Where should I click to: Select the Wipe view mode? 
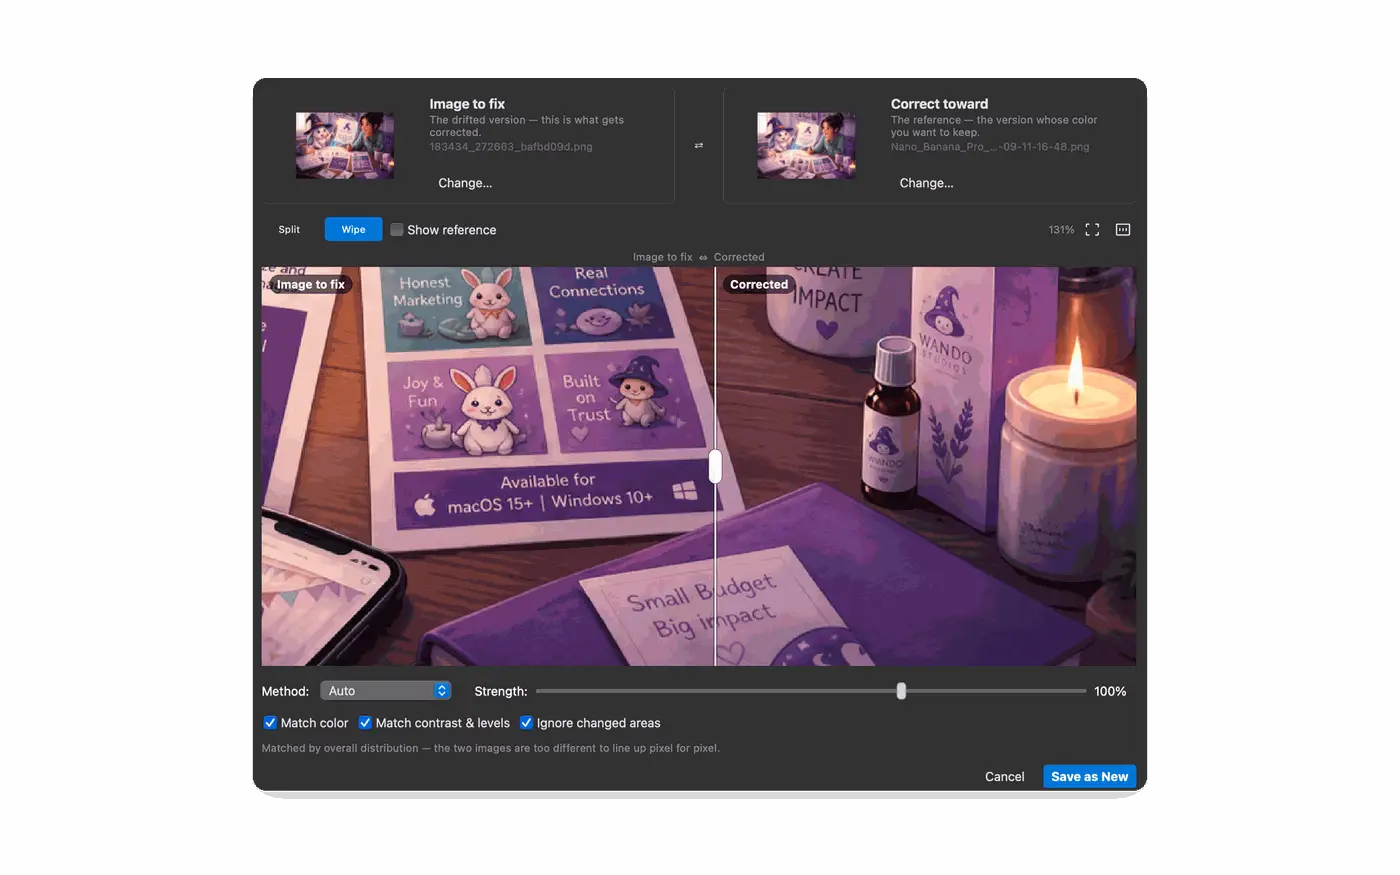[353, 230]
